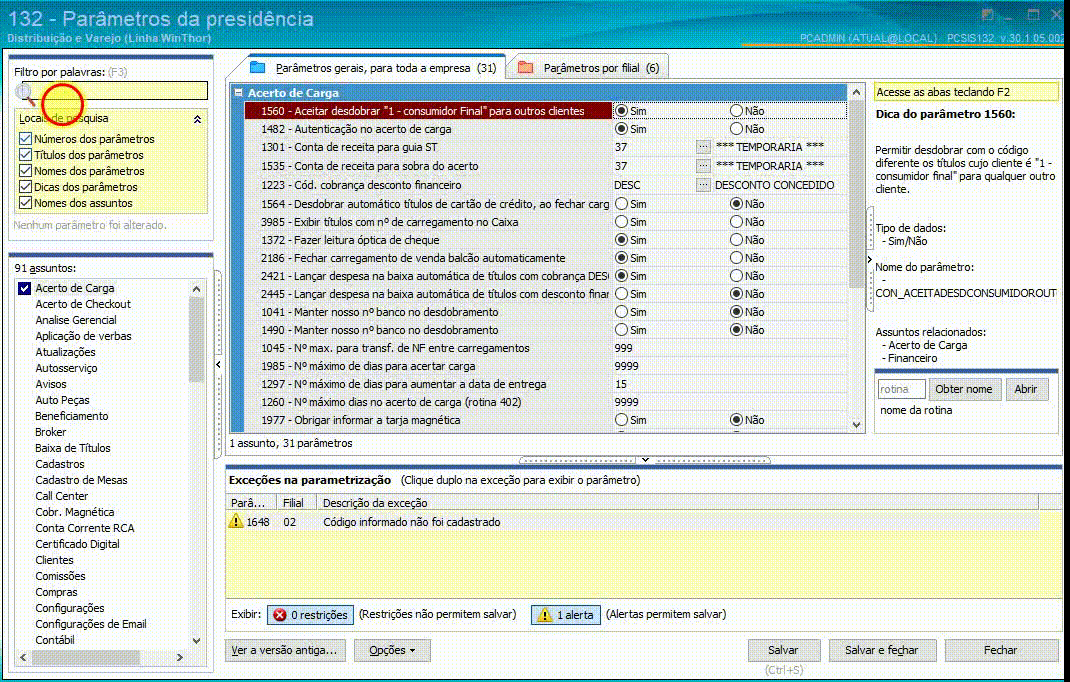This screenshot has width=1070, height=682.
Task: Select Analise Gerencial subject
Action: click(76, 320)
